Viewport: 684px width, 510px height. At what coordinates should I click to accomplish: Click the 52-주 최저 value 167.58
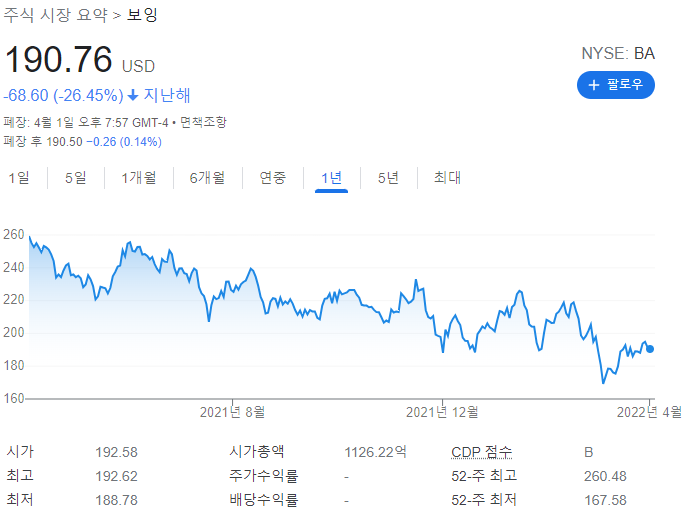pyautogui.click(x=605, y=500)
